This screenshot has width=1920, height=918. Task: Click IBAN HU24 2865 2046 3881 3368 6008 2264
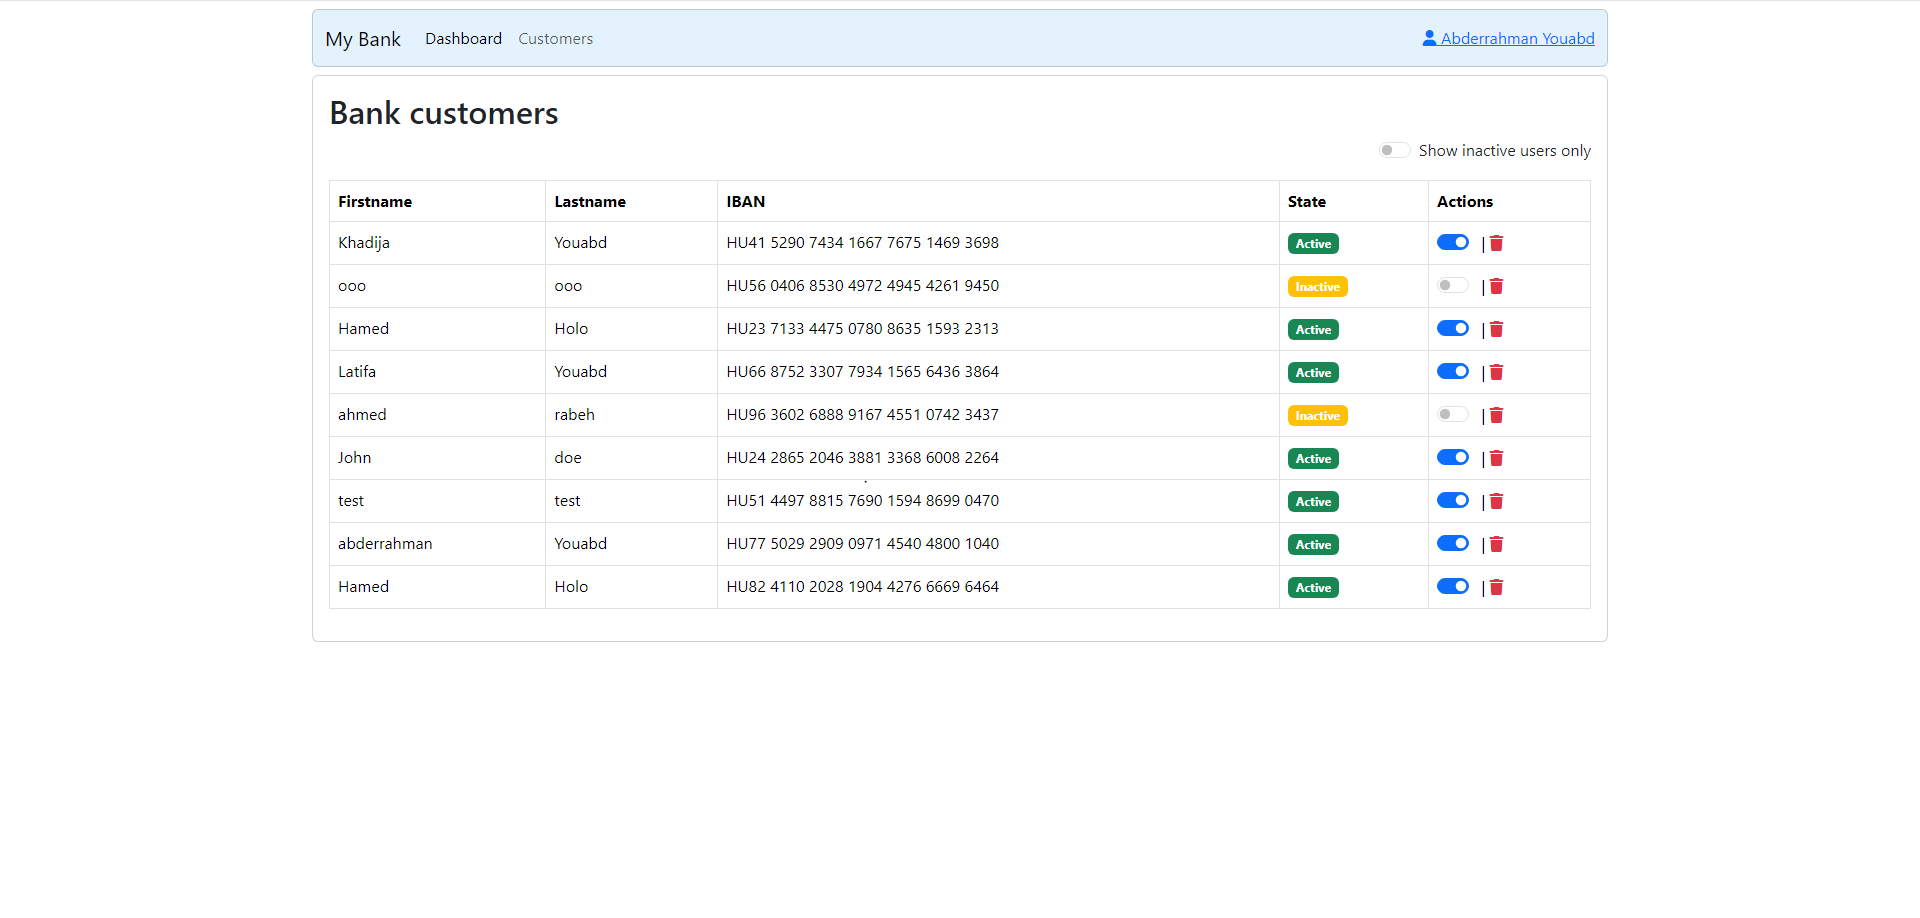pos(862,457)
